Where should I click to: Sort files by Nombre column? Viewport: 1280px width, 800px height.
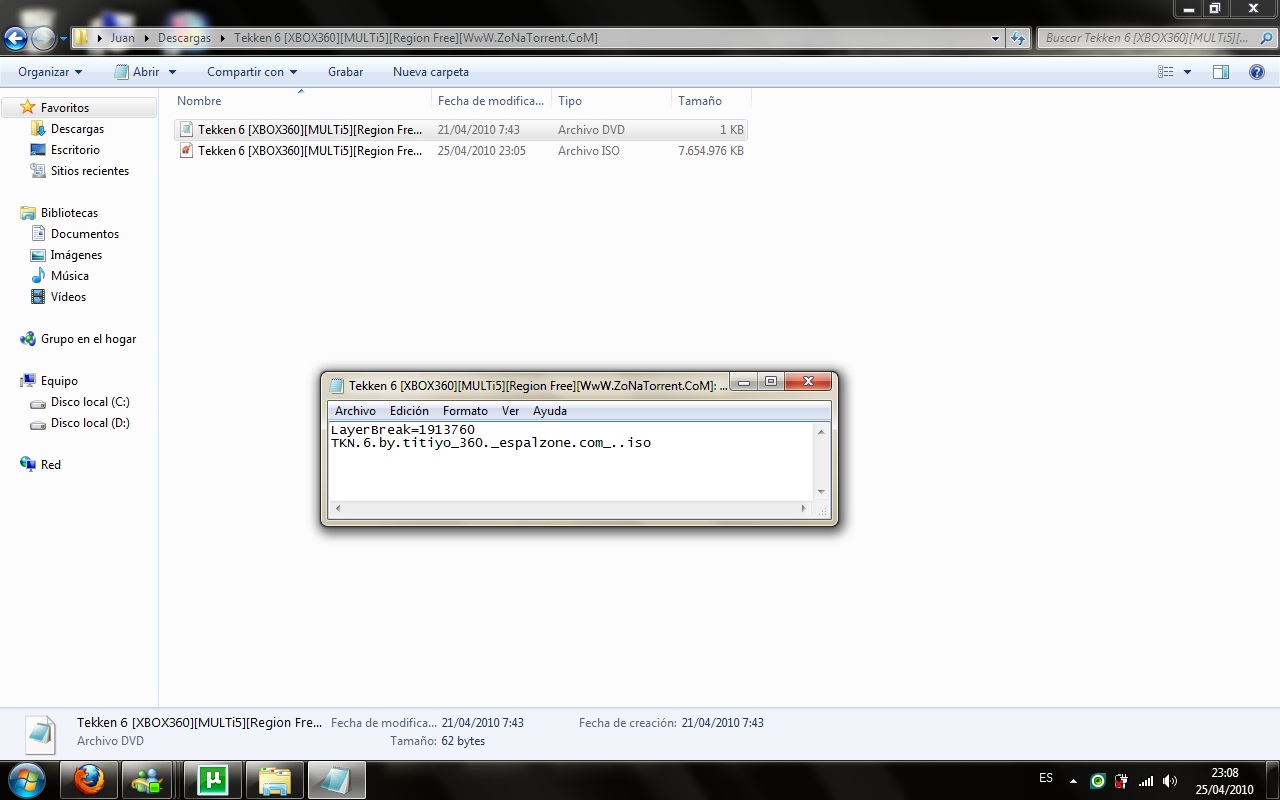tap(301, 101)
